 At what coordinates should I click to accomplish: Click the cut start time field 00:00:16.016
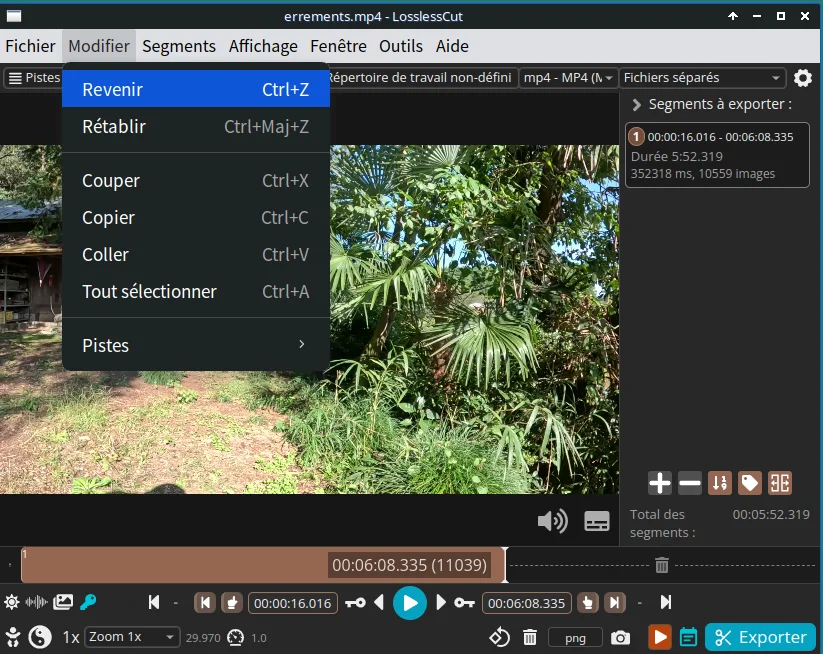click(291, 603)
